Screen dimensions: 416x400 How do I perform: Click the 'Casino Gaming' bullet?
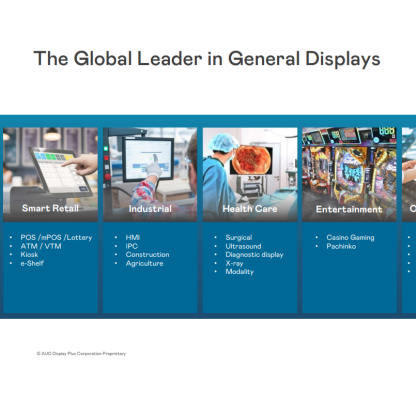pyautogui.click(x=350, y=237)
